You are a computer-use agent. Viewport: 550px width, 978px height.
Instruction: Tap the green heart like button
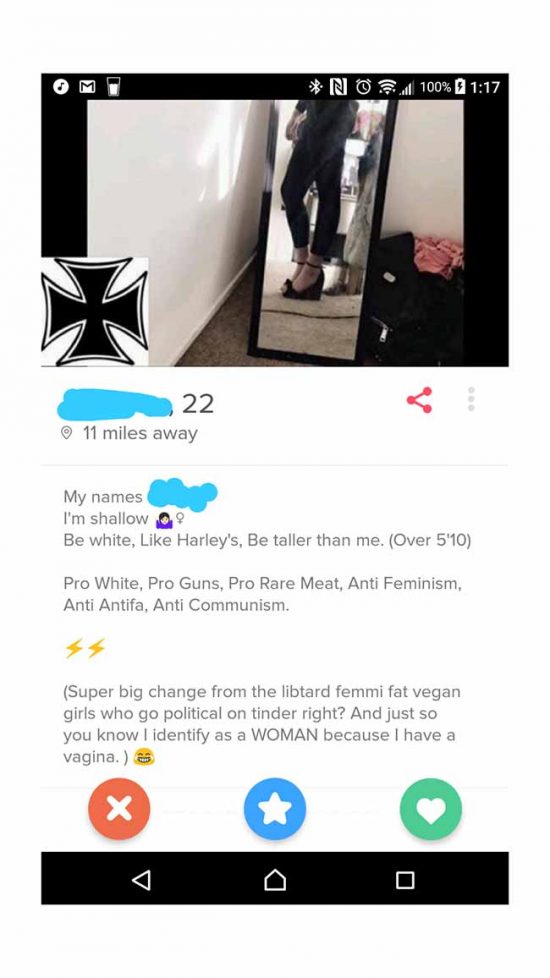coord(431,809)
